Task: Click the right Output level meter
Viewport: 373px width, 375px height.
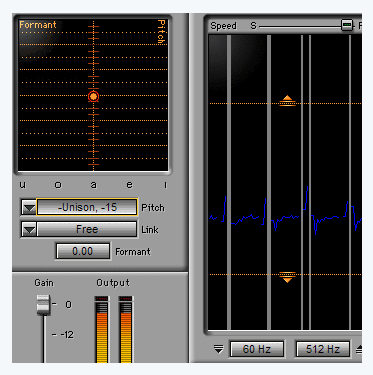Action: tap(126, 329)
